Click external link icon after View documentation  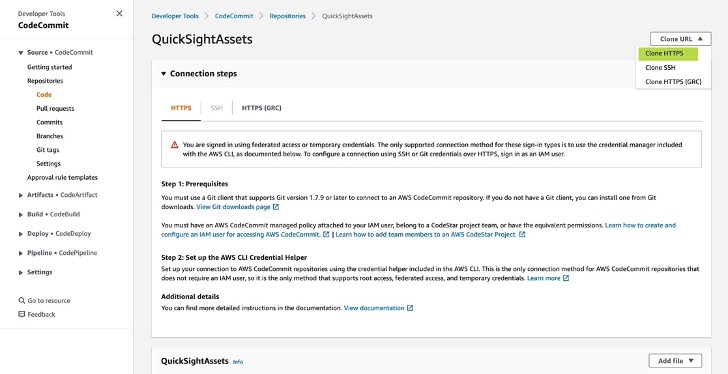coord(410,308)
